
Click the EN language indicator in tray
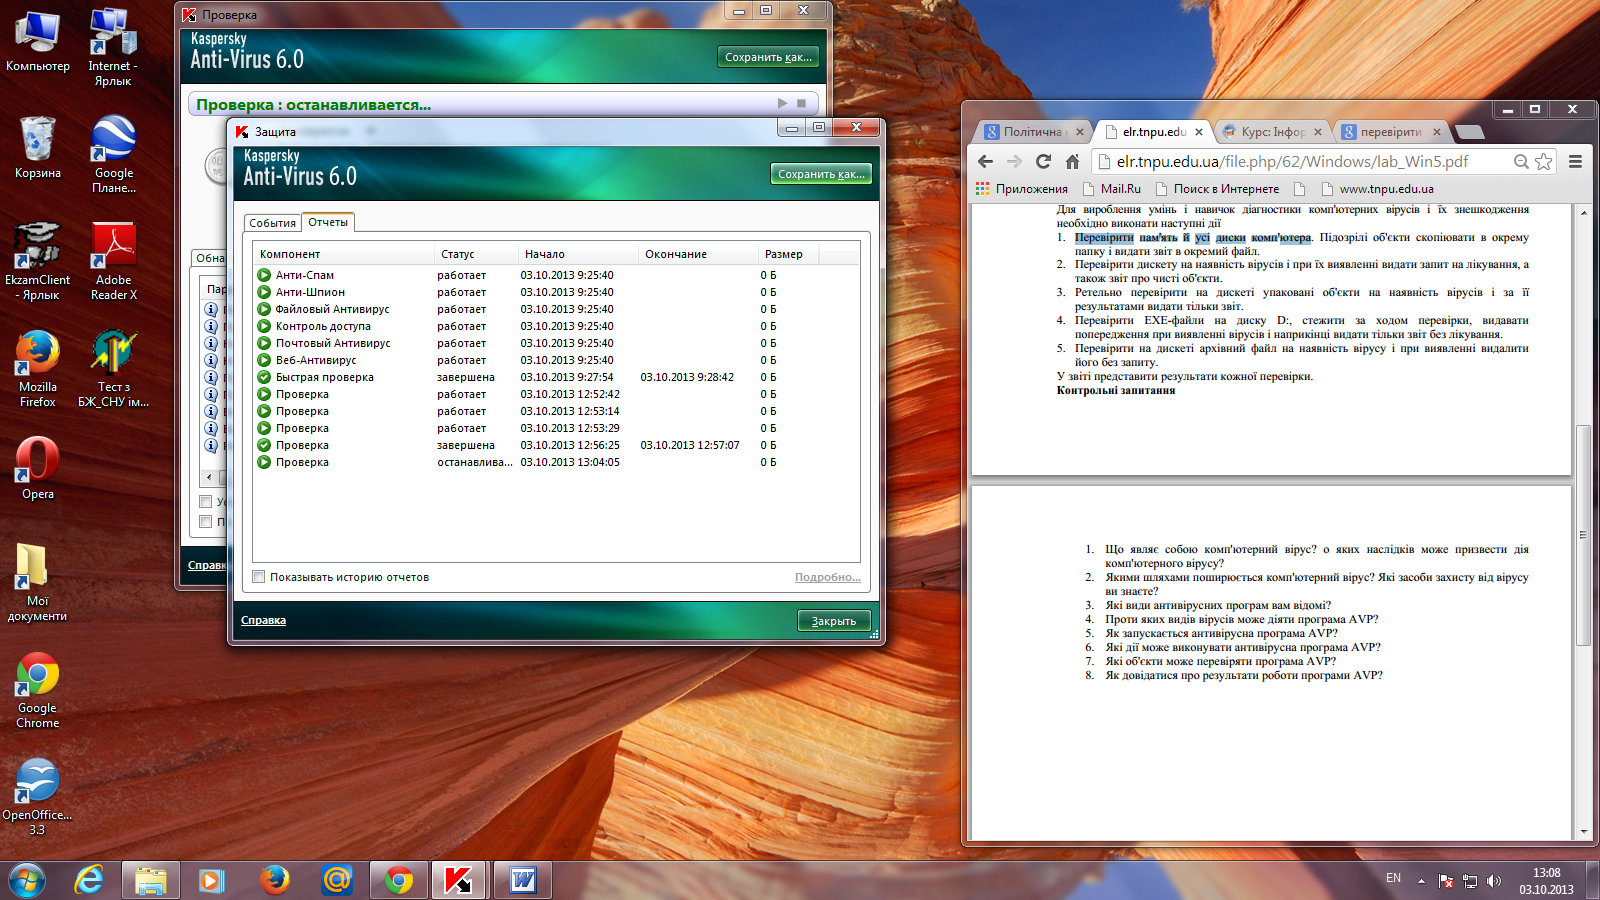(x=1393, y=878)
